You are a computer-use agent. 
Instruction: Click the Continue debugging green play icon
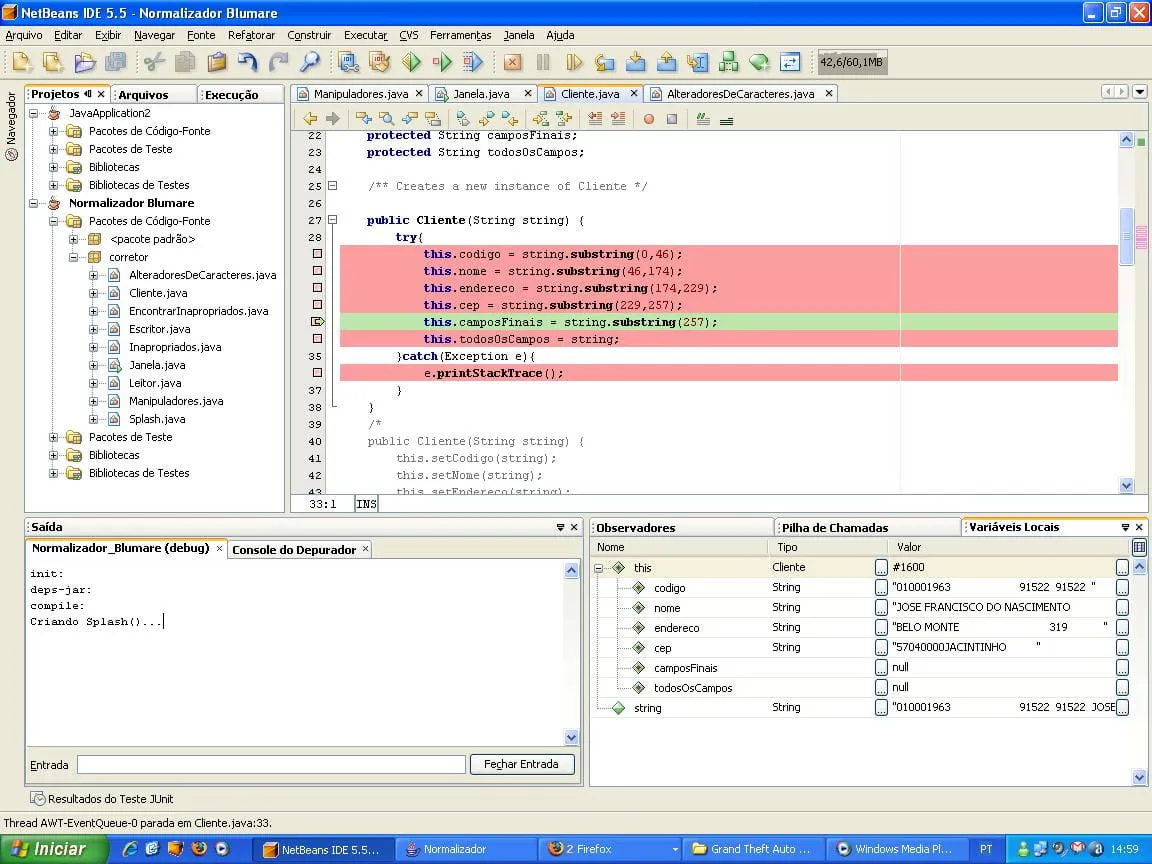click(574, 63)
